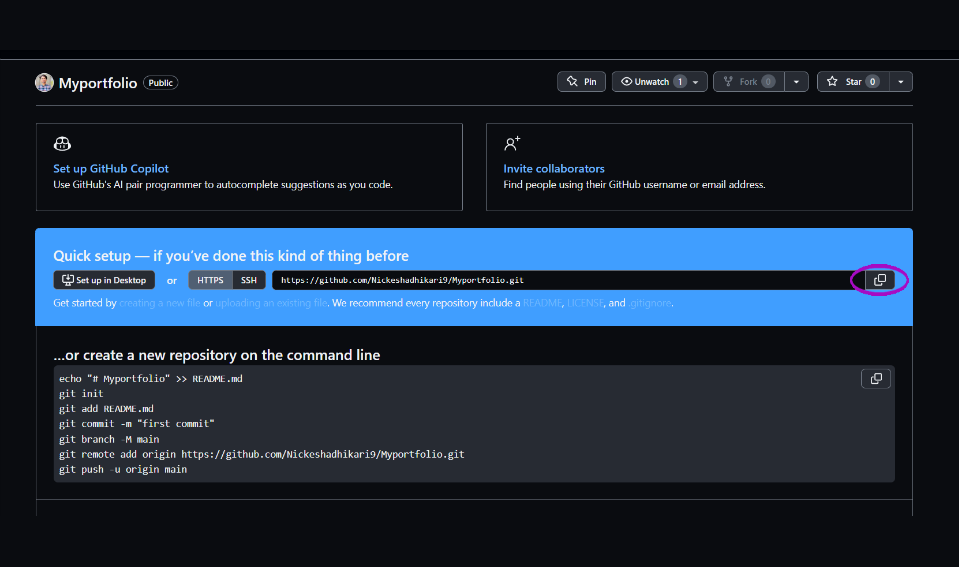
Task: Click Set up in Desktop button
Action: click(x=104, y=280)
